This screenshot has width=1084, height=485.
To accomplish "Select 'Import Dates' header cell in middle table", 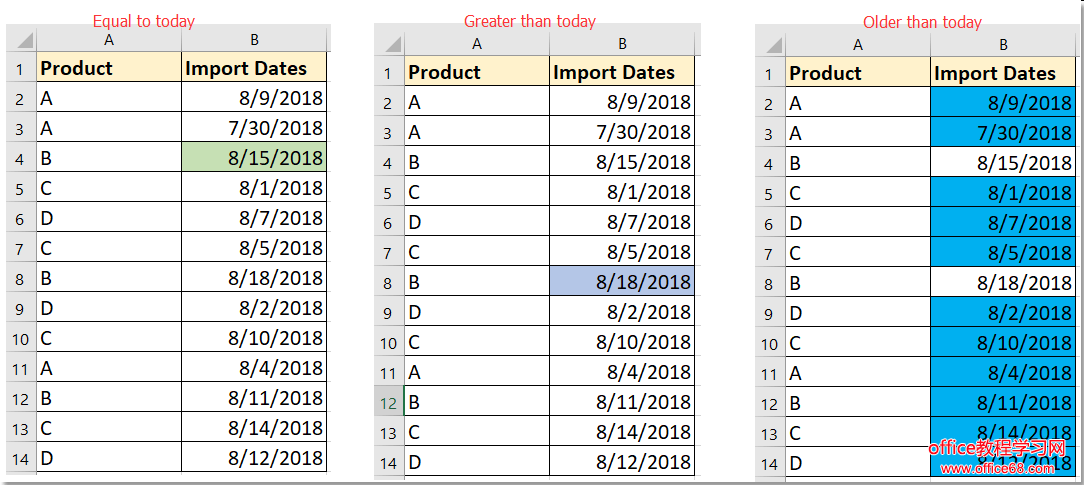I will point(621,72).
